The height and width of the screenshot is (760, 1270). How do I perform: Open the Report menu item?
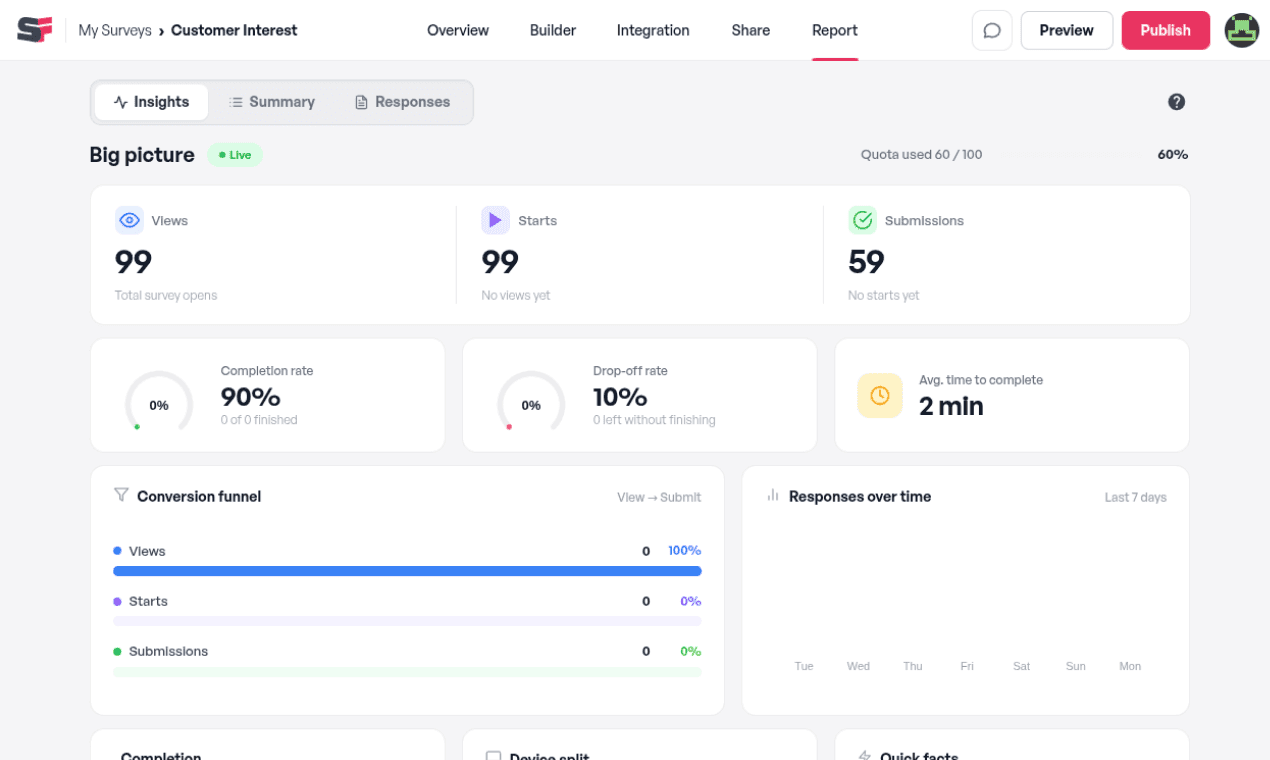click(x=835, y=30)
